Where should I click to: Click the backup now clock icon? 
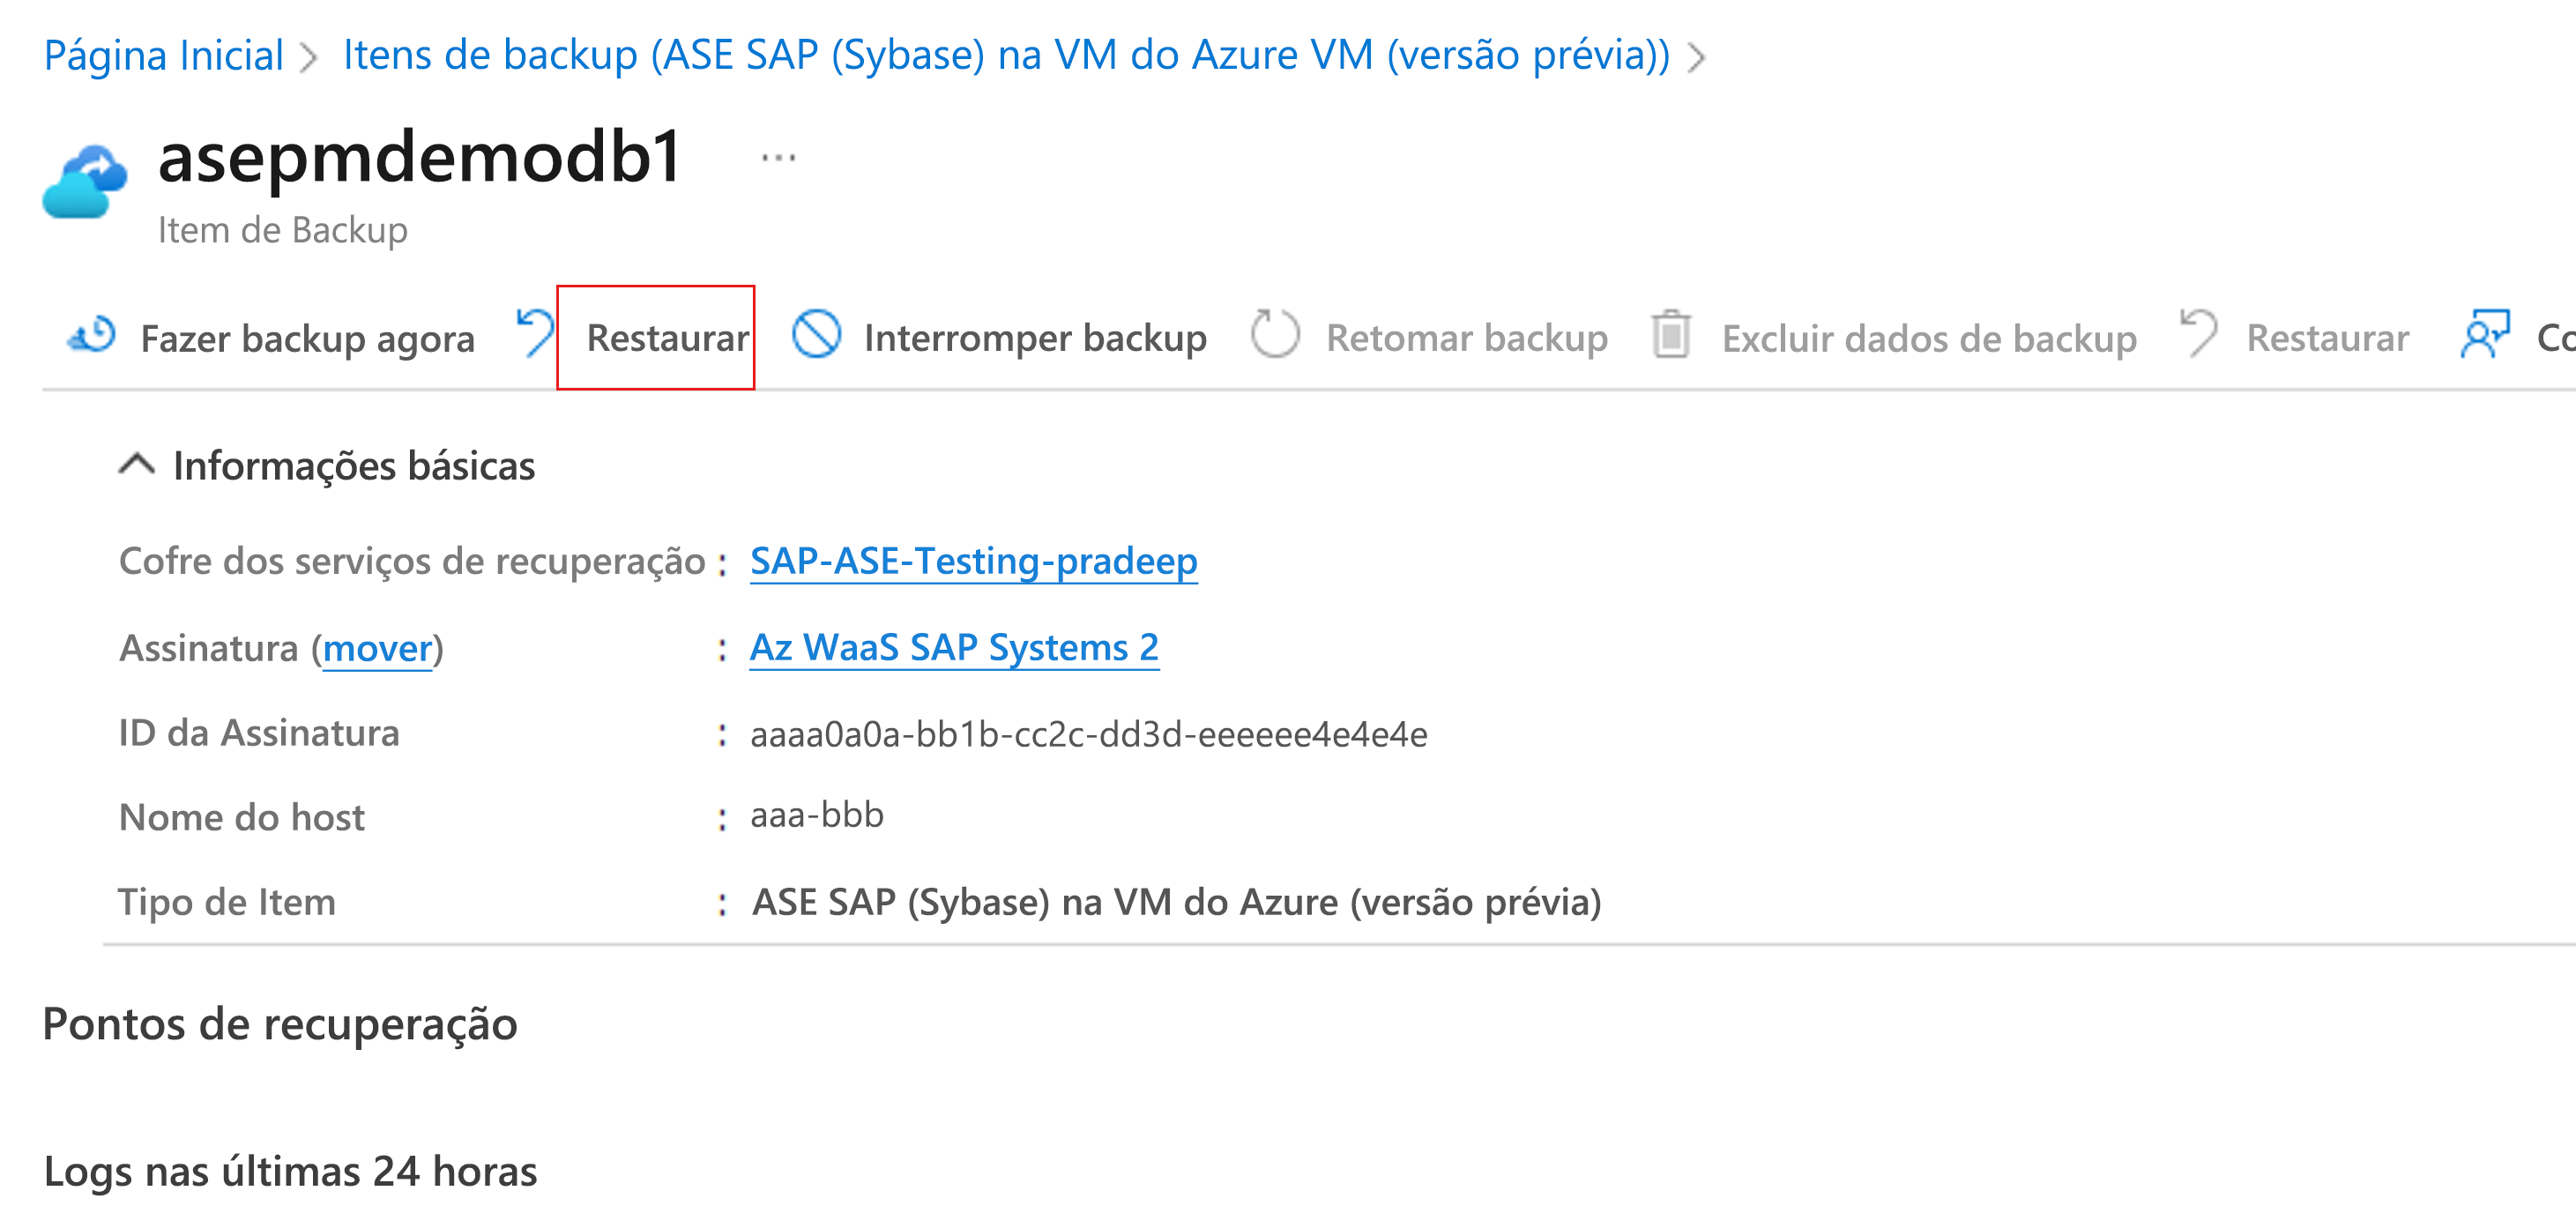93,336
